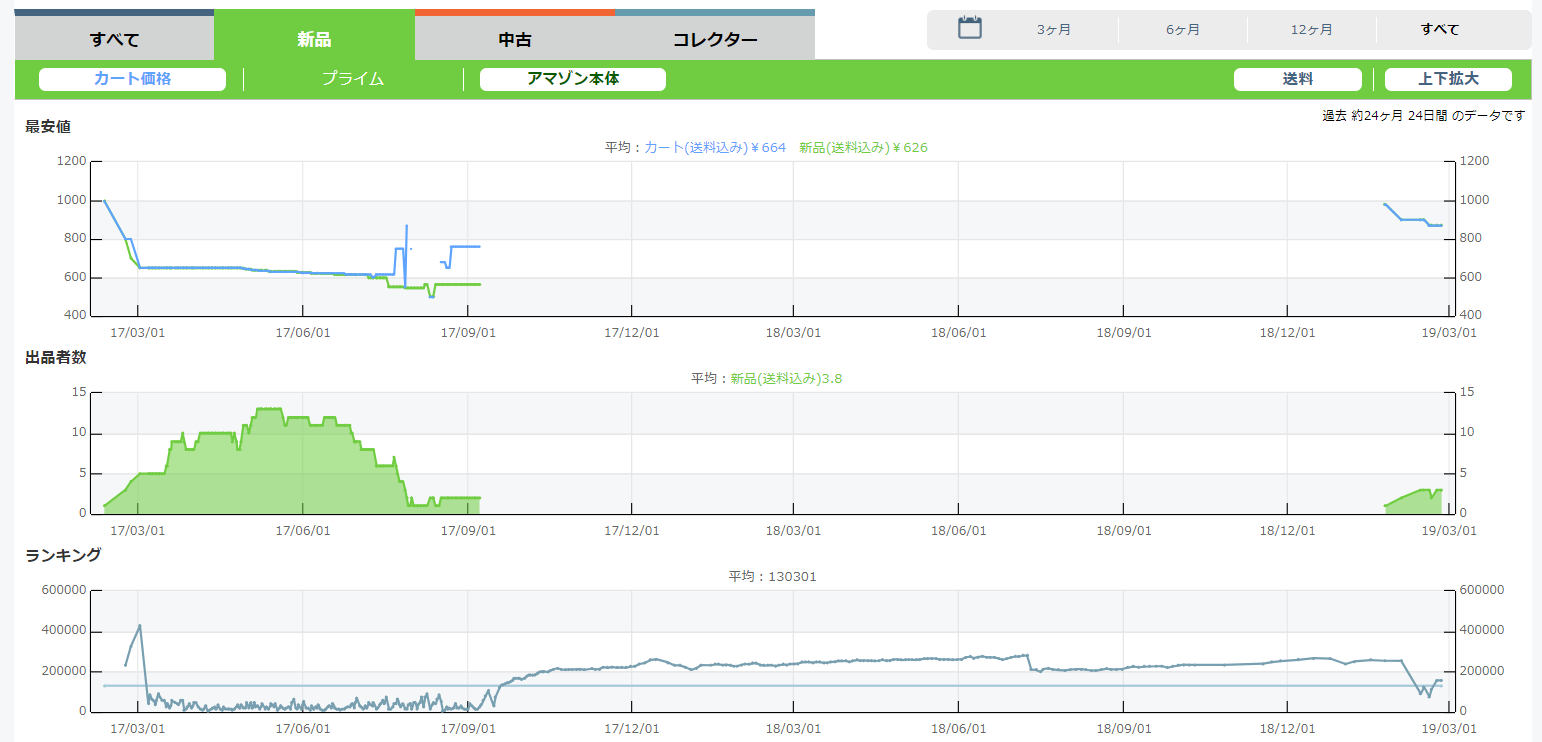
Task: Click the 上下拡大 vertical zoom button
Action: pos(1447,79)
